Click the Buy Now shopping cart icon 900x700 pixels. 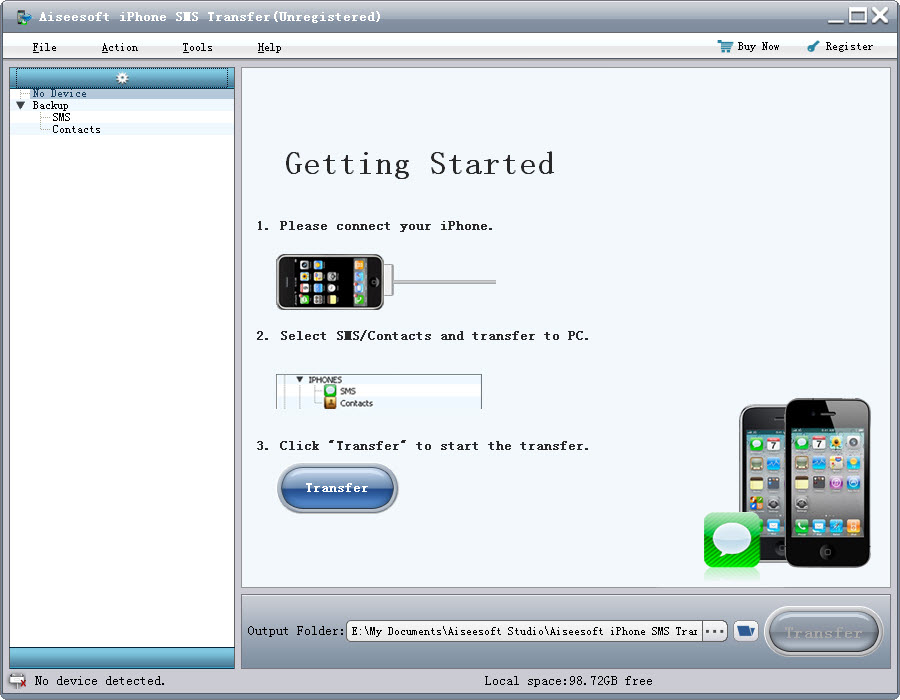pos(725,46)
